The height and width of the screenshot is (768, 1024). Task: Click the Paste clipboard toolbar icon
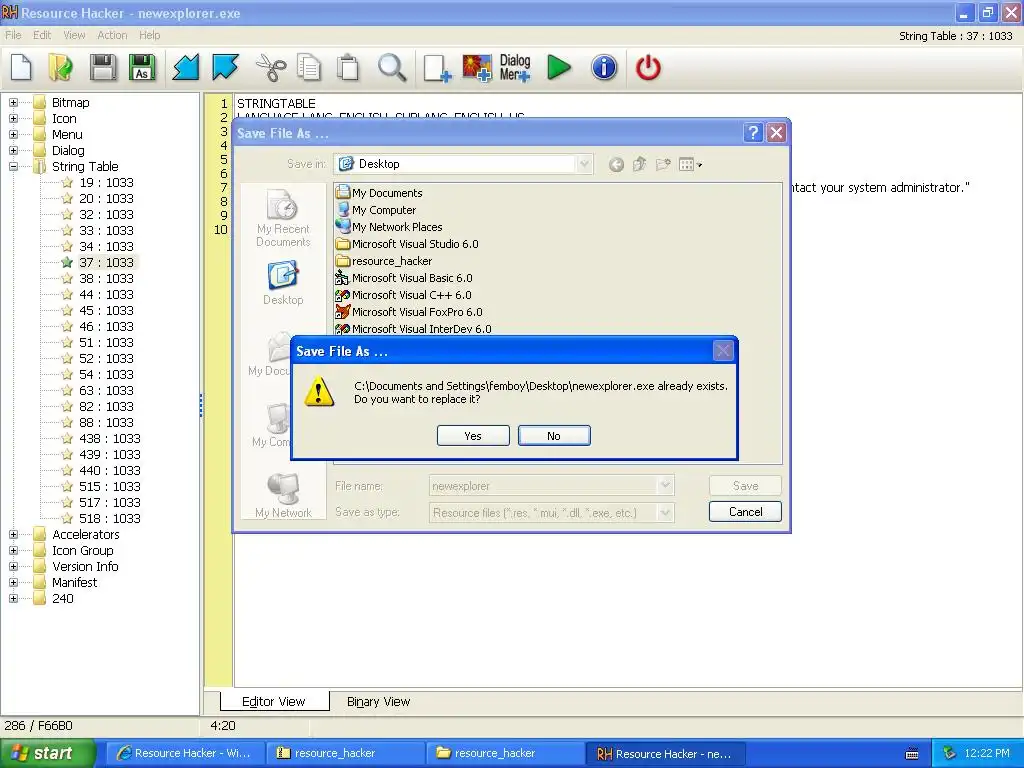pyautogui.click(x=348, y=68)
